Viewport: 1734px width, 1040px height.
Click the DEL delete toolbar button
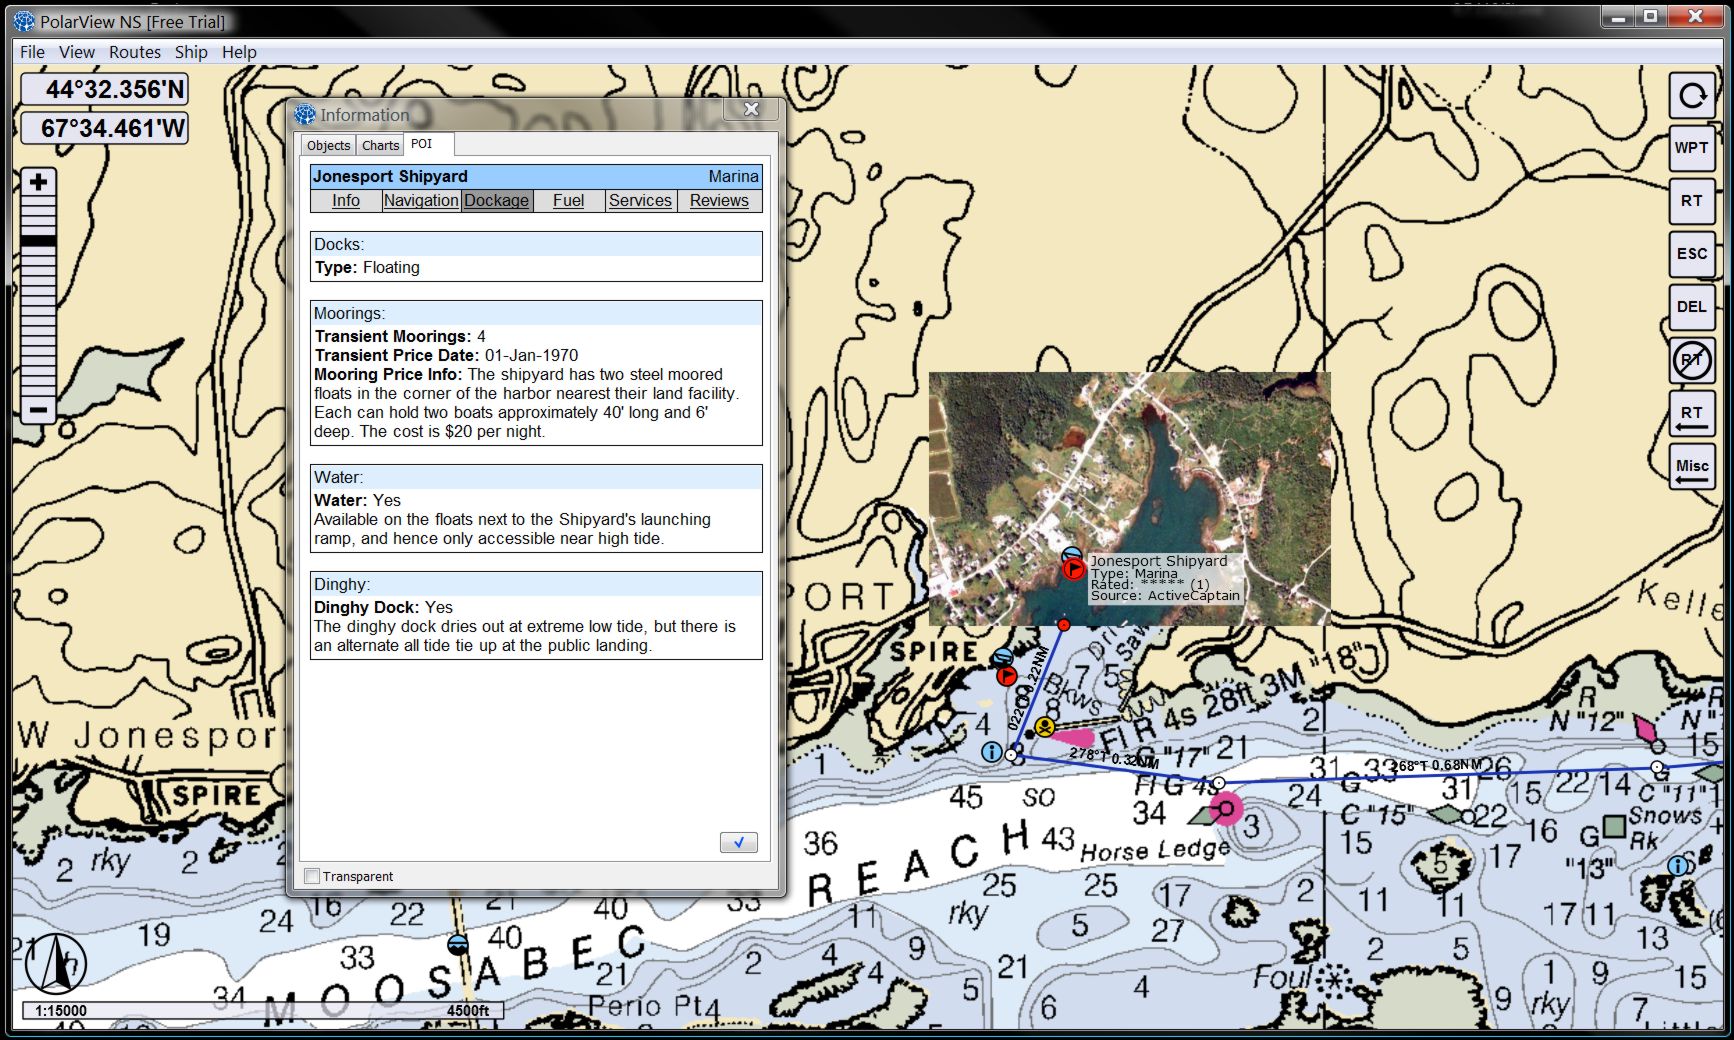coord(1692,307)
